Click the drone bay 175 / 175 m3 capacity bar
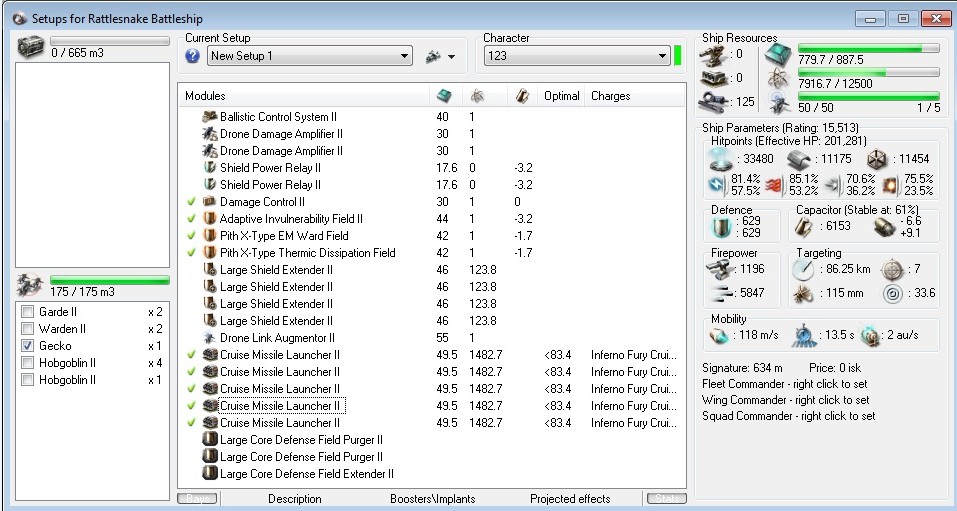This screenshot has height=511, width=957. pyautogui.click(x=110, y=280)
